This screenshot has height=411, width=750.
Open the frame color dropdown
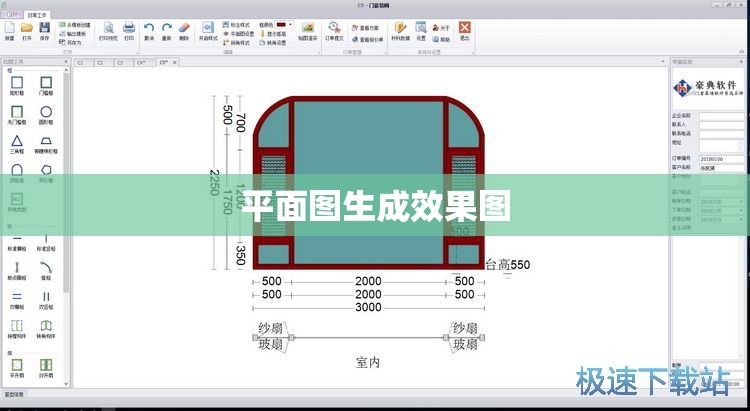tap(290, 24)
